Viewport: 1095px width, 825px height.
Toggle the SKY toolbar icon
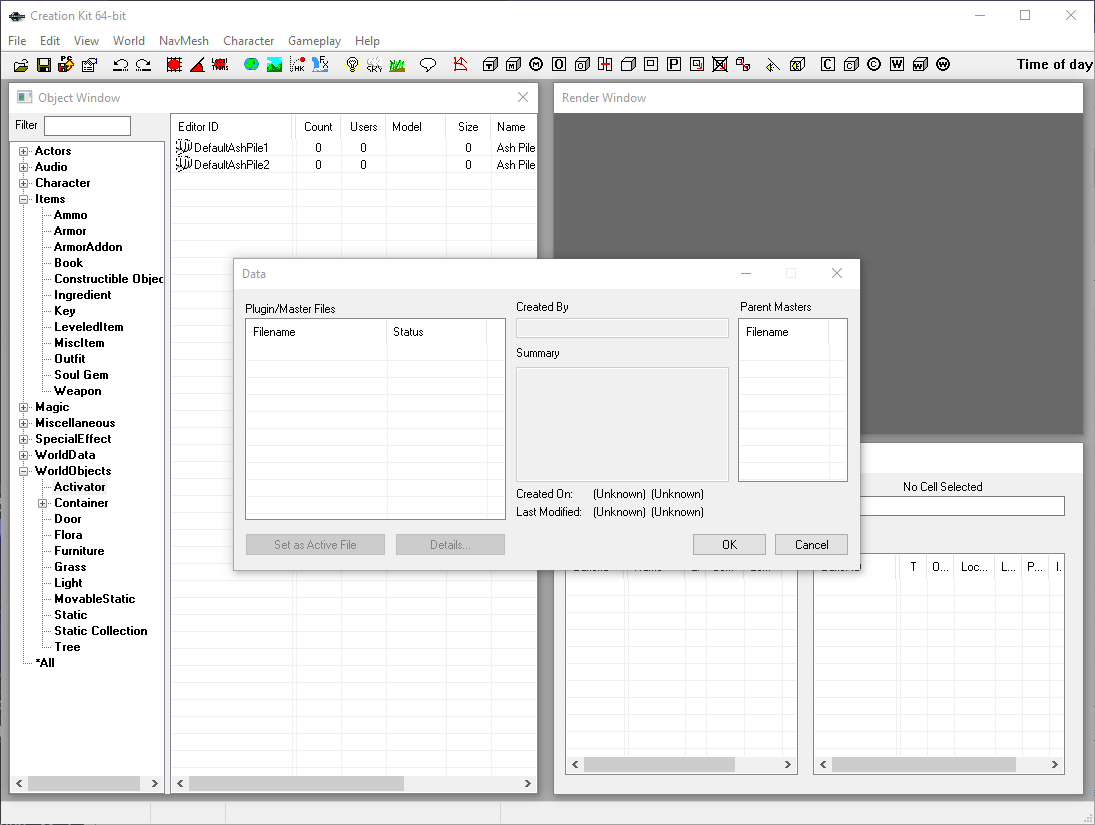(x=374, y=65)
